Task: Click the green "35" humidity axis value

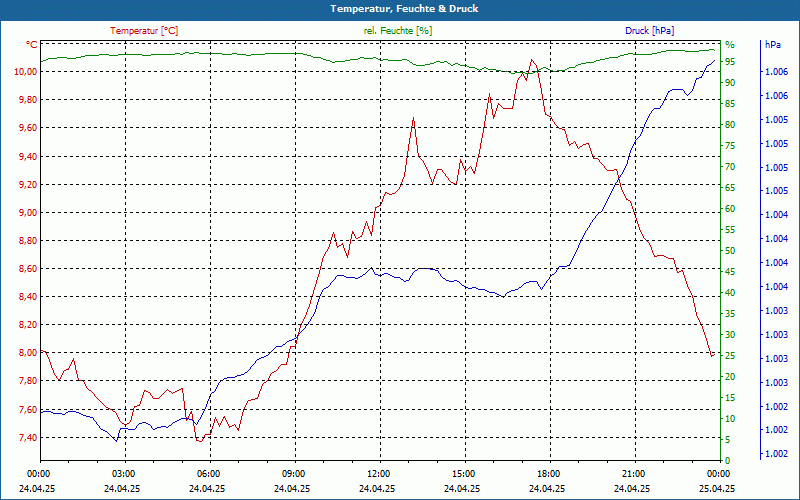Action: 730,314
